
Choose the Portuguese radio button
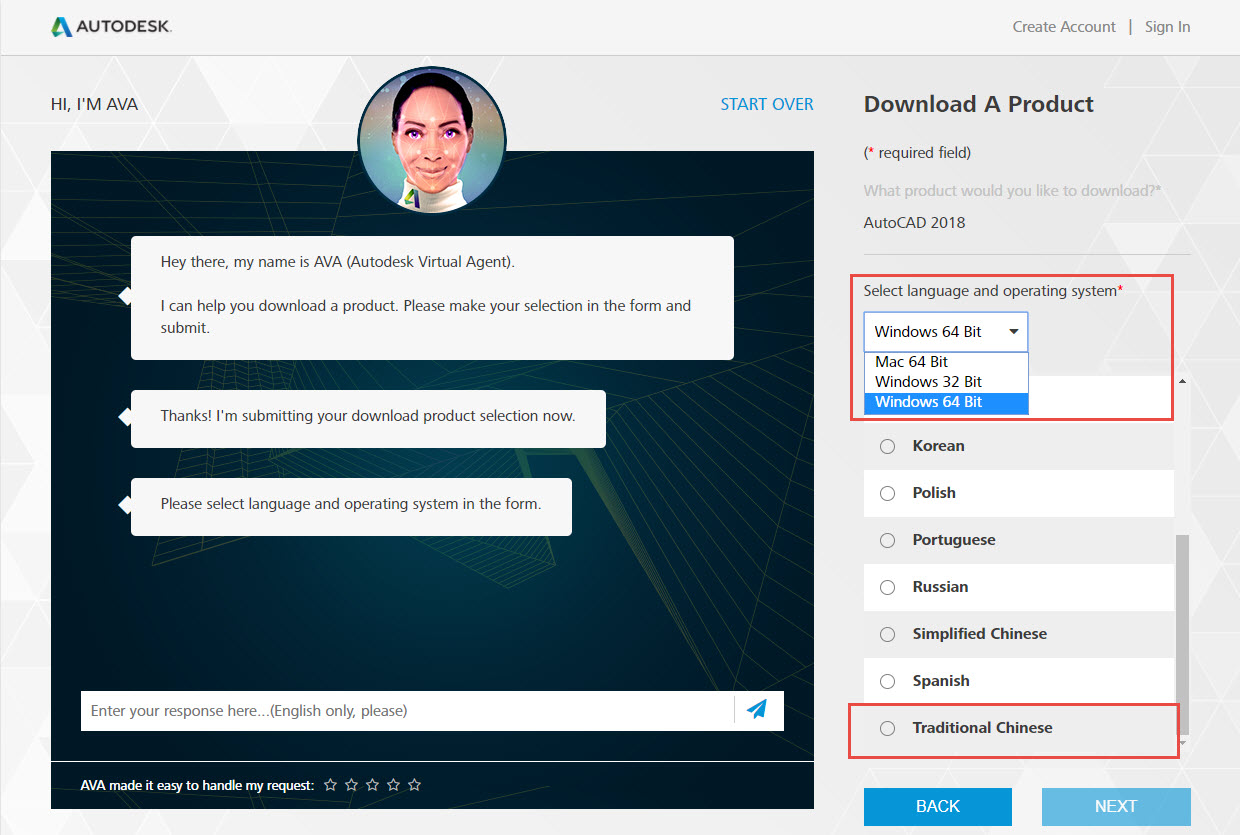coord(887,540)
